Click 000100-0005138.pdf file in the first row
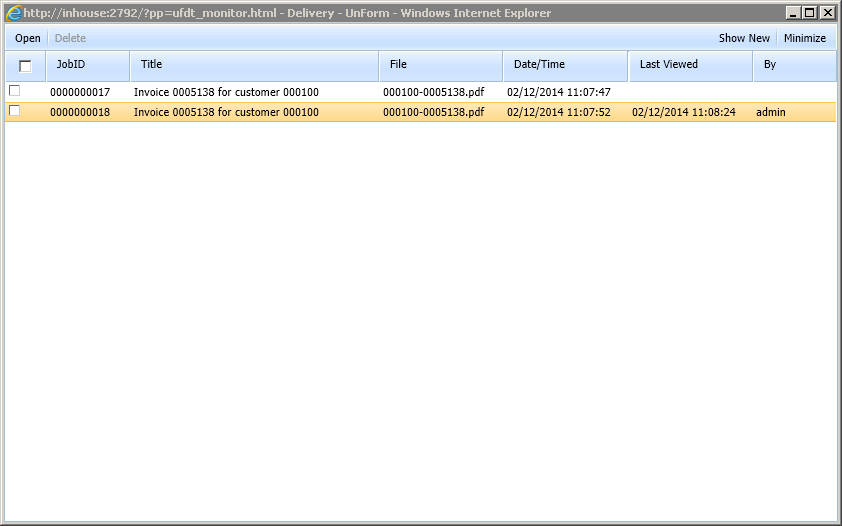Image resolution: width=842 pixels, height=526 pixels. [x=433, y=92]
